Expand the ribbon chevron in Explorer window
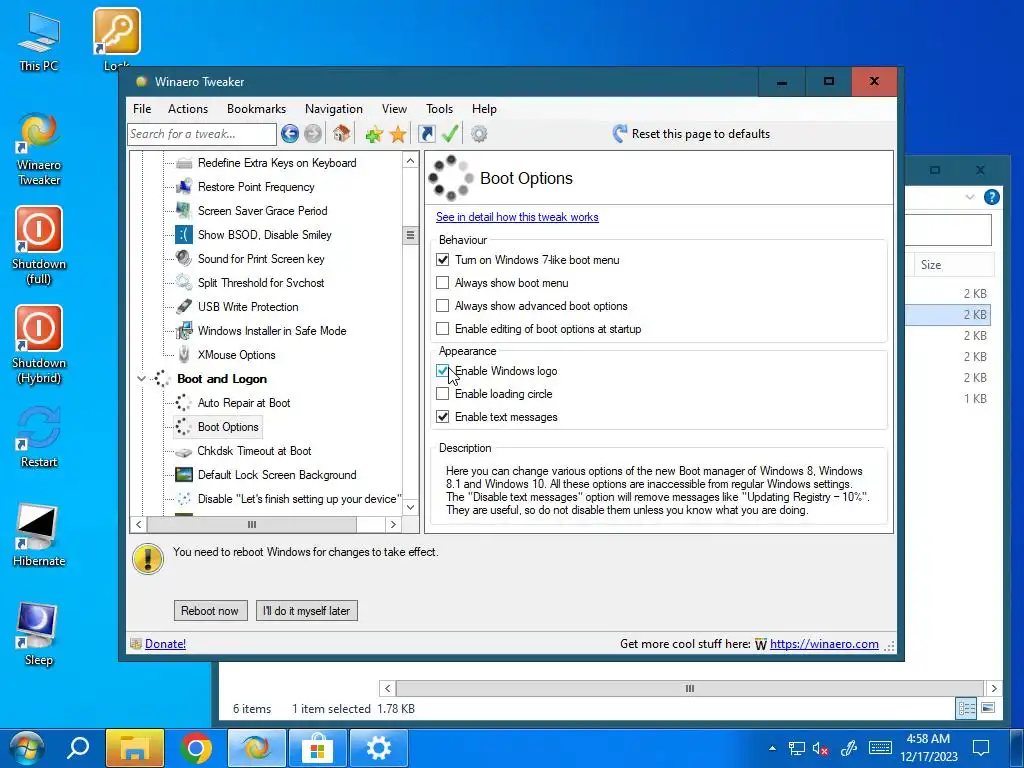This screenshot has height=768, width=1024. (x=970, y=197)
